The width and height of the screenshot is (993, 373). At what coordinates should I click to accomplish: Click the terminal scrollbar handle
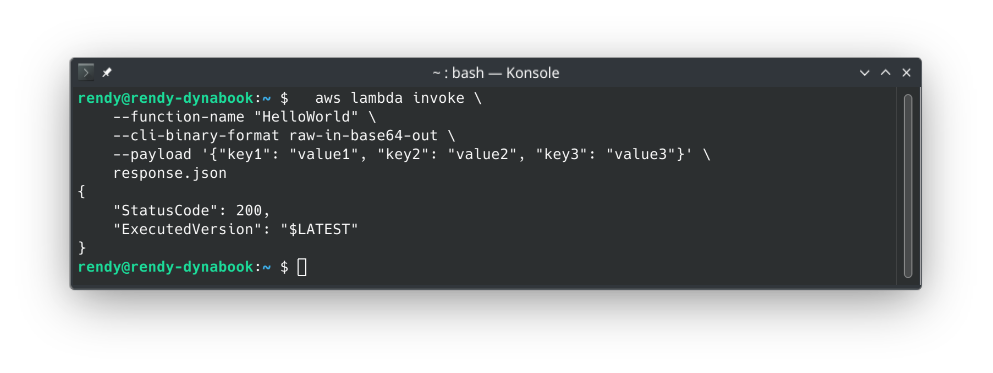(908, 186)
